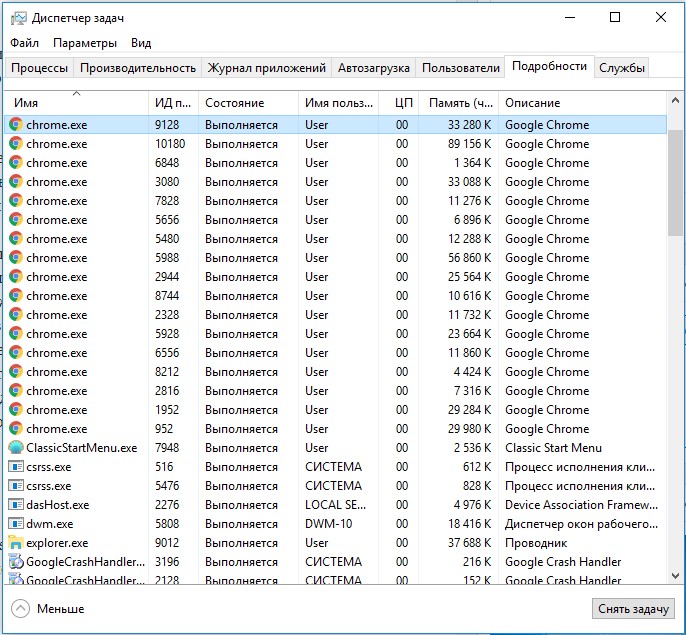
Task: Click the dwm.exe process icon
Action: (x=16, y=524)
